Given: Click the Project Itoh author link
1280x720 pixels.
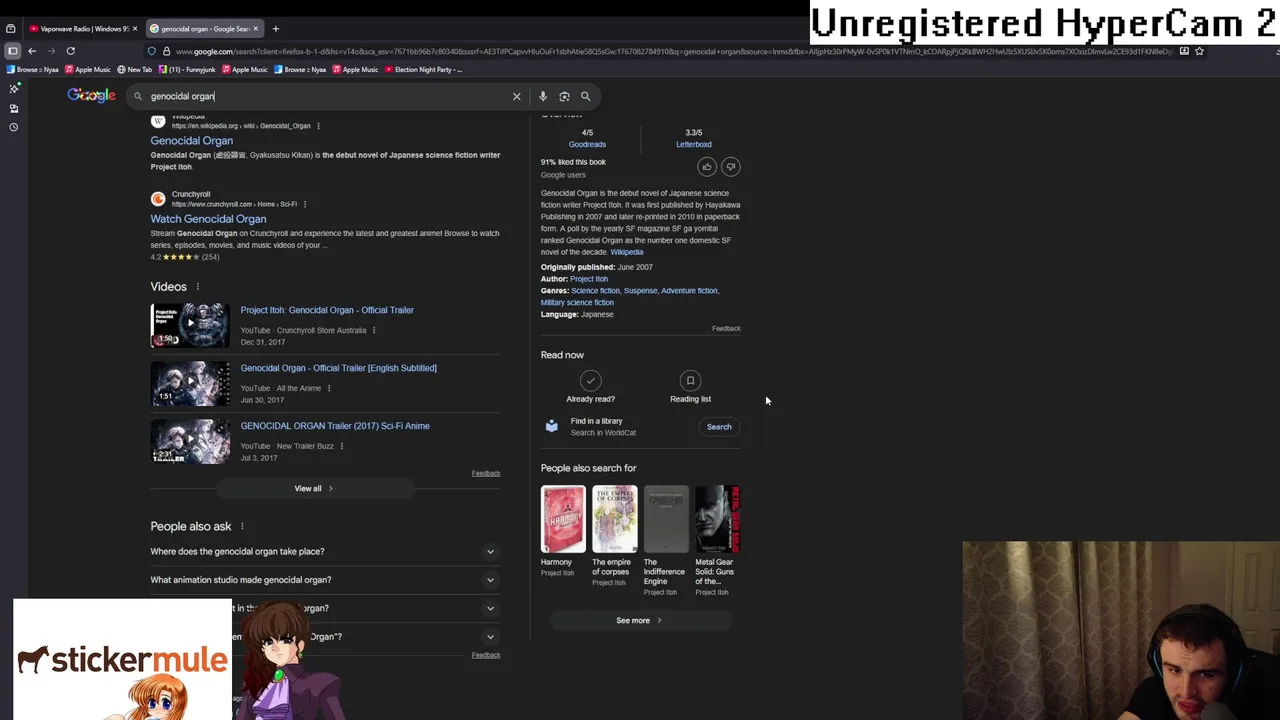Looking at the screenshot, I should 589,279.
